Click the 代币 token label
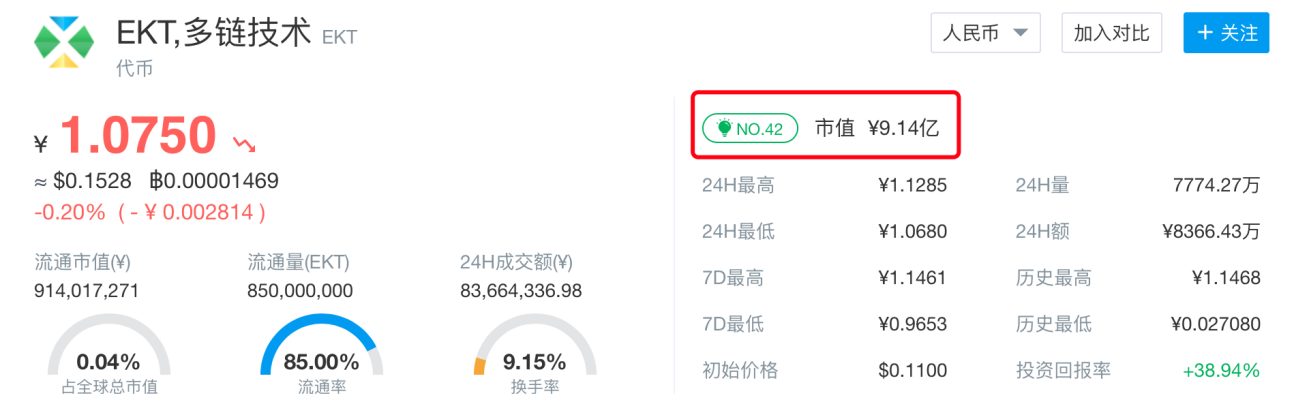This screenshot has width=1294, height=417. (x=135, y=69)
